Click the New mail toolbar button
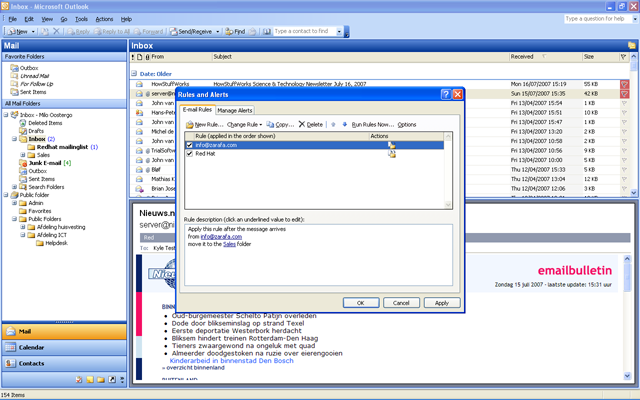This screenshot has width=640, height=400. click(18, 31)
